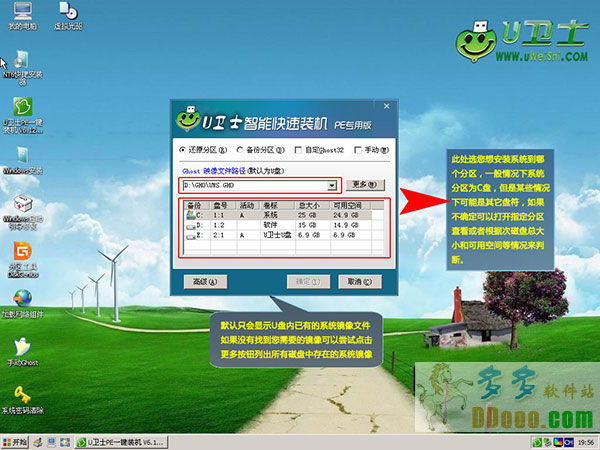Click the 高级 button
The image size is (600, 450).
tap(205, 282)
